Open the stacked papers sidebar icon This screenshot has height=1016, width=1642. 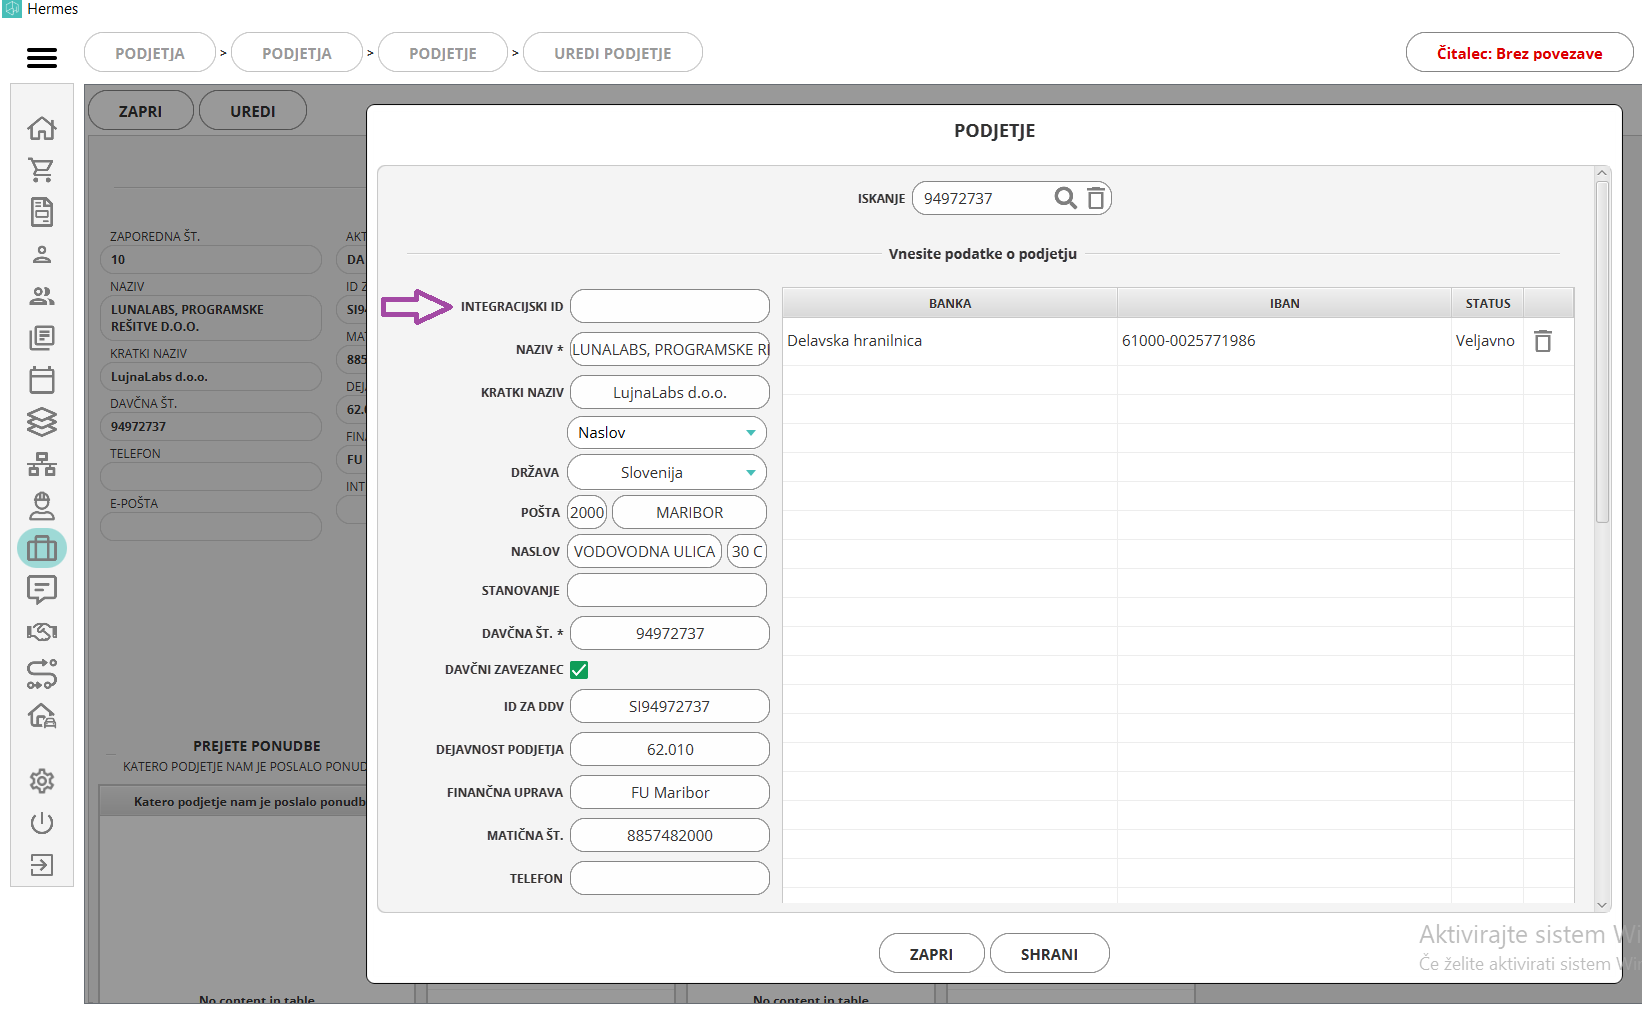[x=42, y=338]
